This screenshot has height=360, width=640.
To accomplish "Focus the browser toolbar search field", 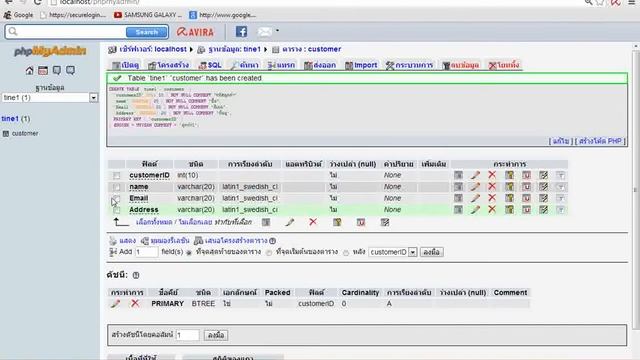I will click(65, 32).
